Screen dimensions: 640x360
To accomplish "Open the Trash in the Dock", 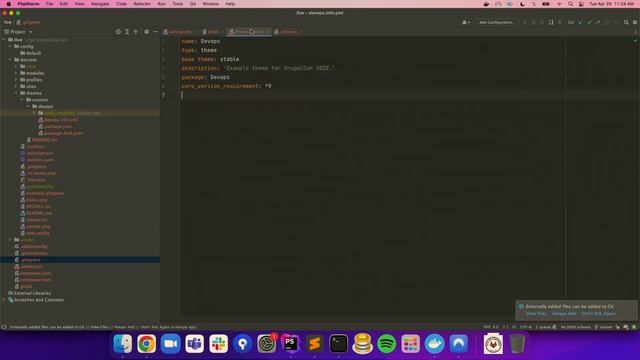I will tap(517, 344).
